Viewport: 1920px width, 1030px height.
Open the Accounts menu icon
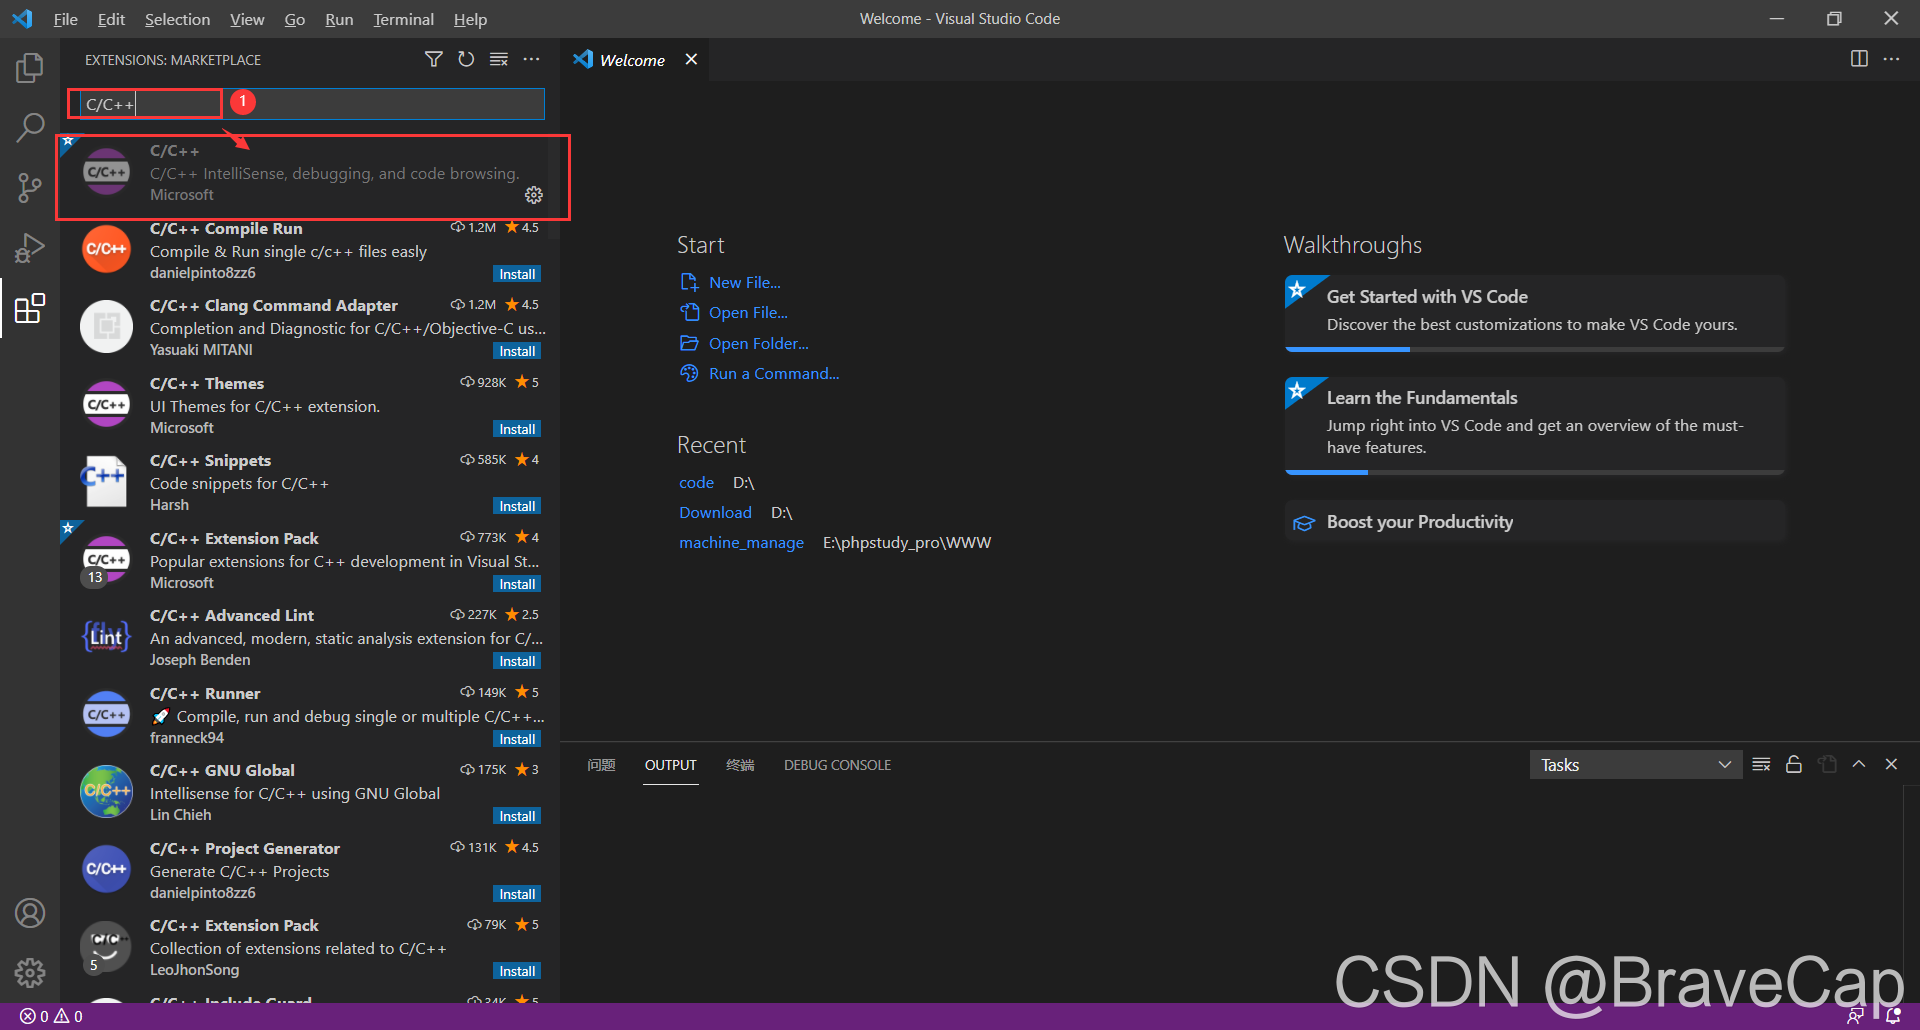coord(30,913)
